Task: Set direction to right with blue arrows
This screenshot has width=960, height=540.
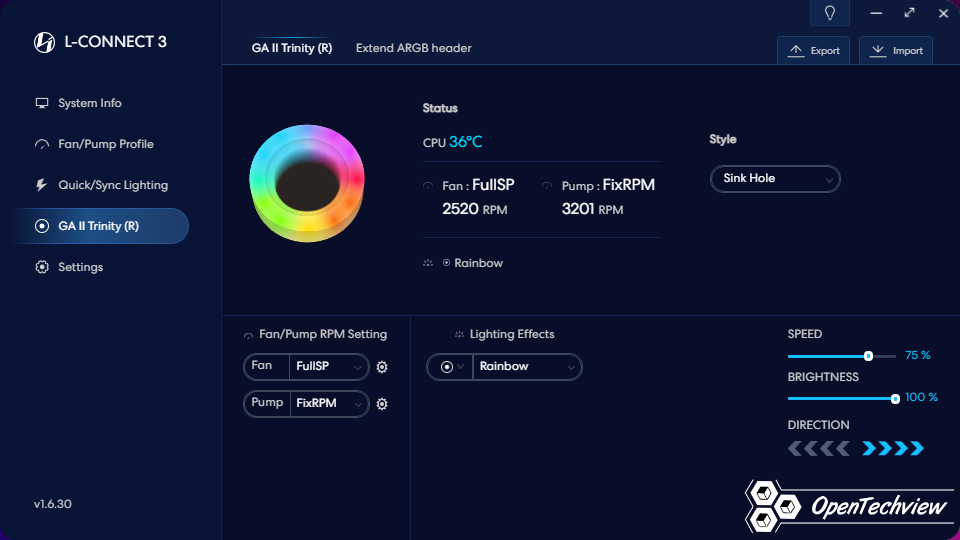Action: (893, 449)
